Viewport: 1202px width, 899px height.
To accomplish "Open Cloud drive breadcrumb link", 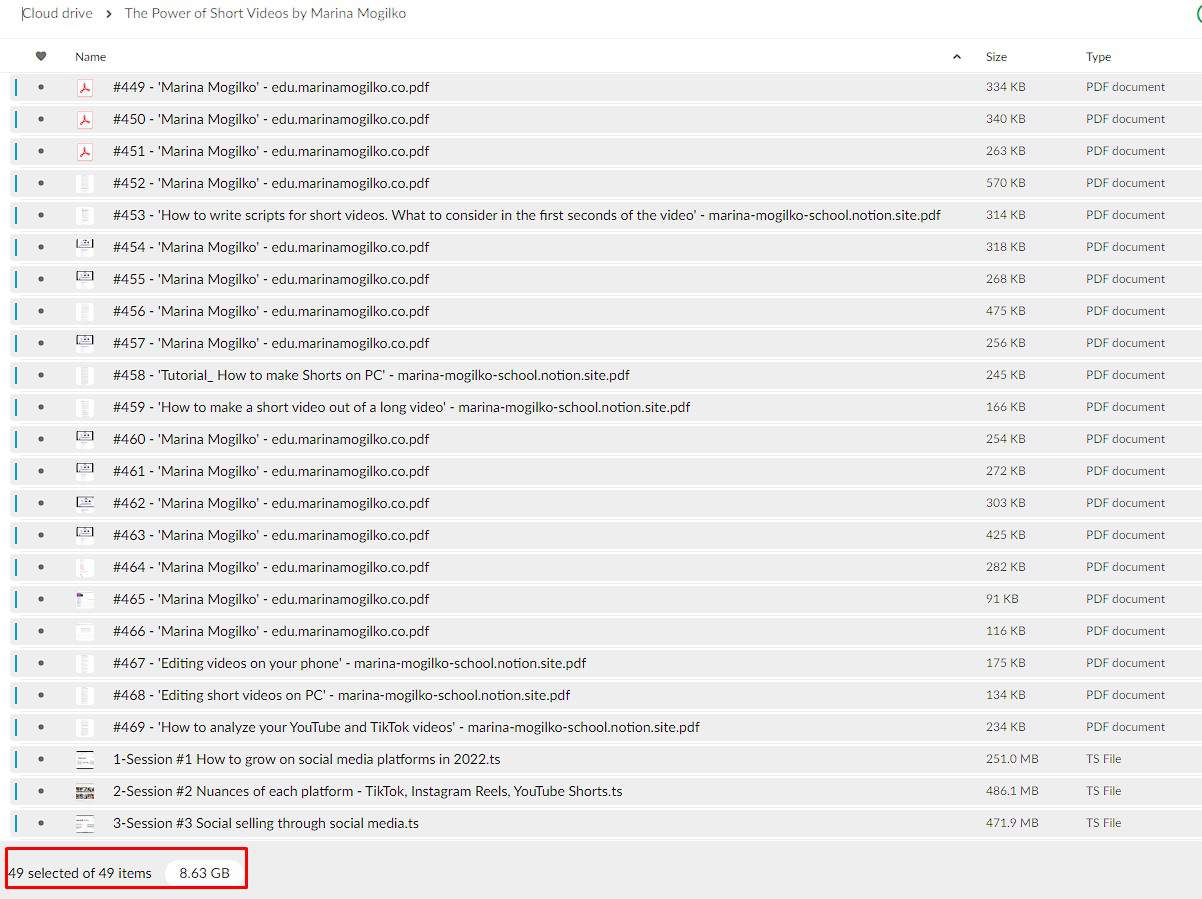I will 57,14.
